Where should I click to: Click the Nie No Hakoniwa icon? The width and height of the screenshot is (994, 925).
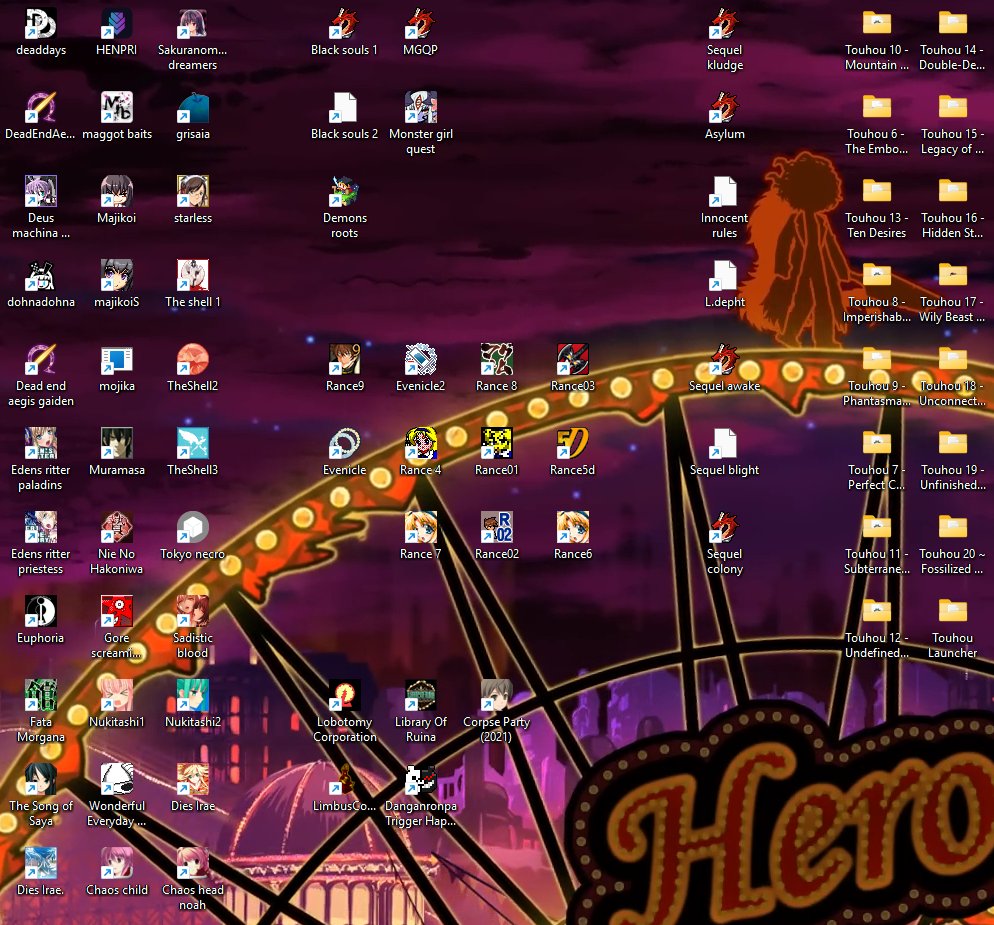click(x=117, y=527)
